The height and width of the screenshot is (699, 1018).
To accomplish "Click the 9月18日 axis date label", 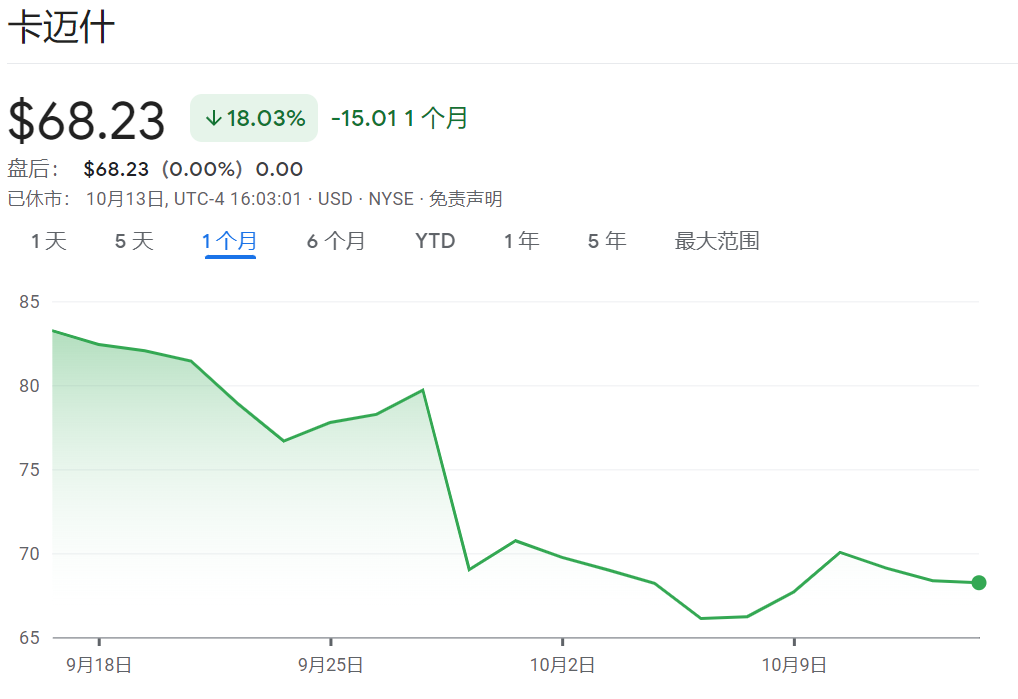I will [99, 665].
